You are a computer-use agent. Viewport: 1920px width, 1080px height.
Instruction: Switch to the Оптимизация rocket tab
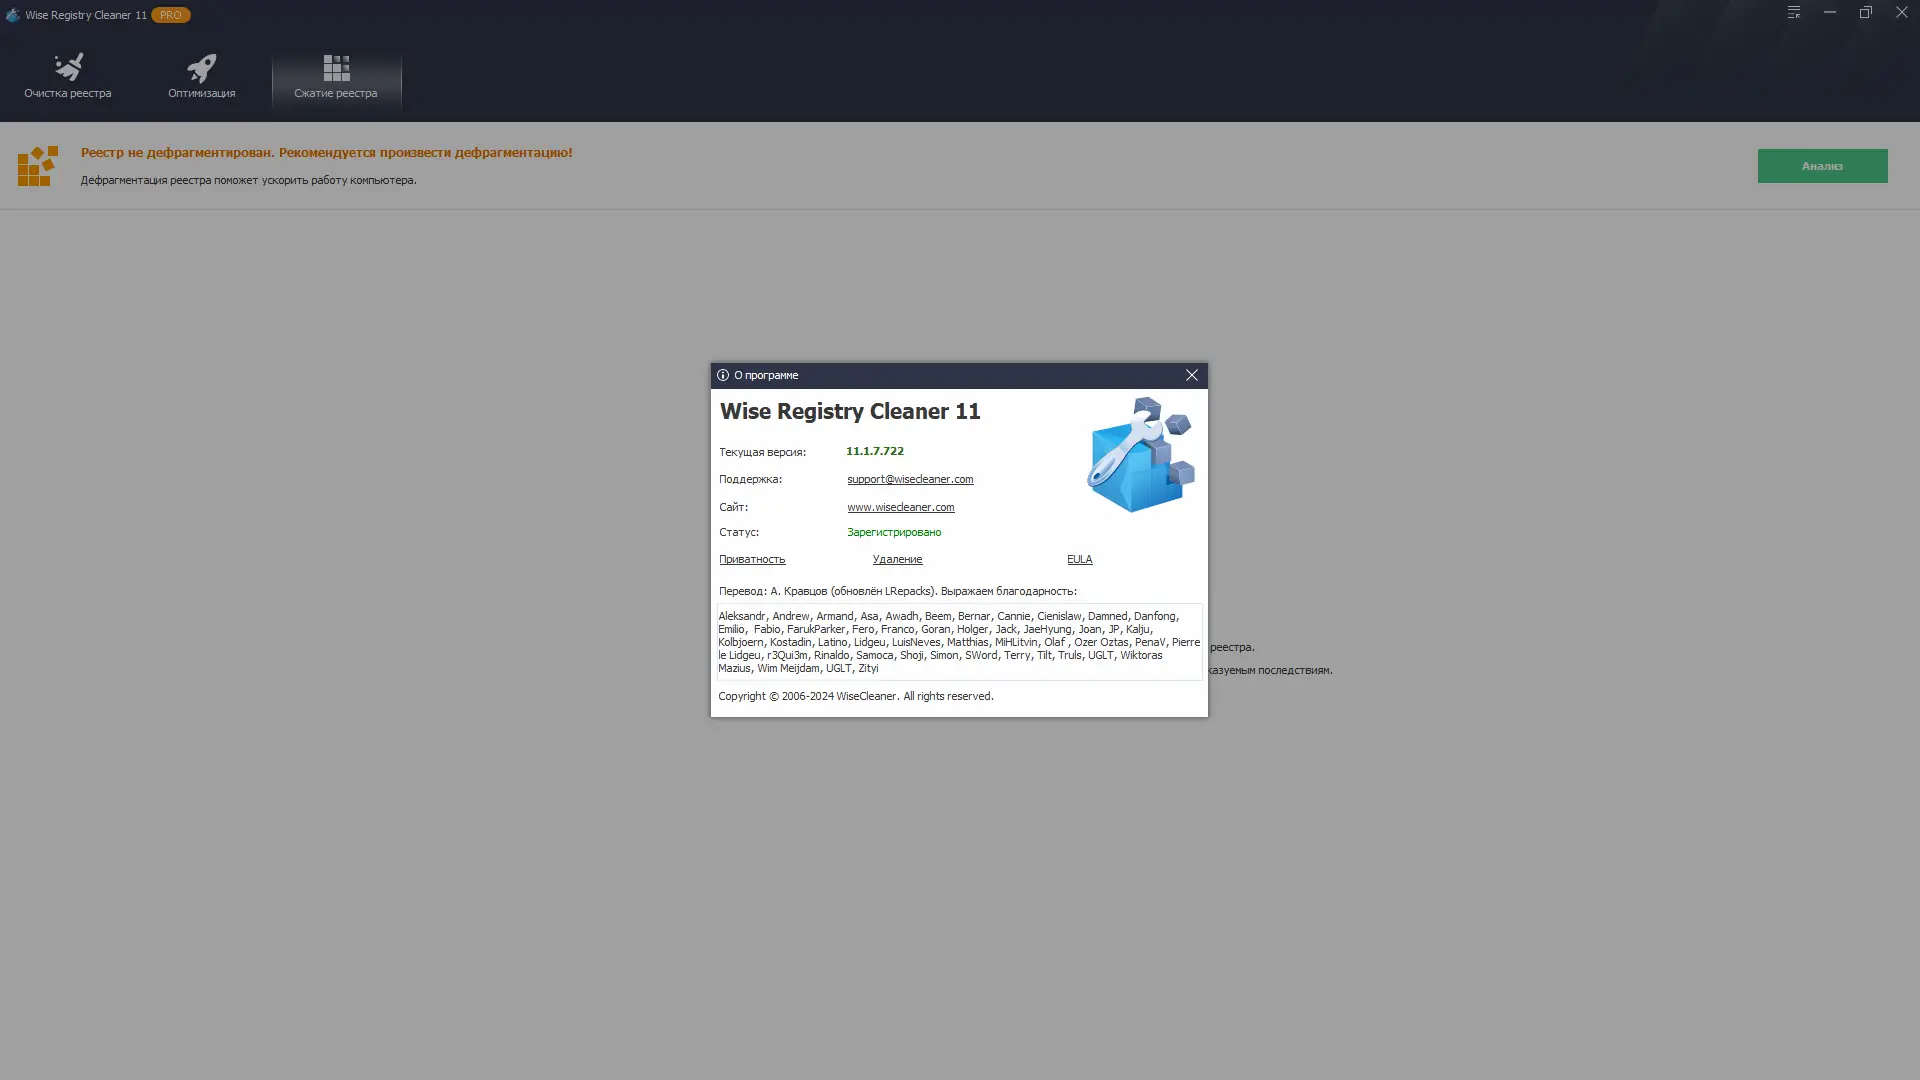(x=201, y=77)
